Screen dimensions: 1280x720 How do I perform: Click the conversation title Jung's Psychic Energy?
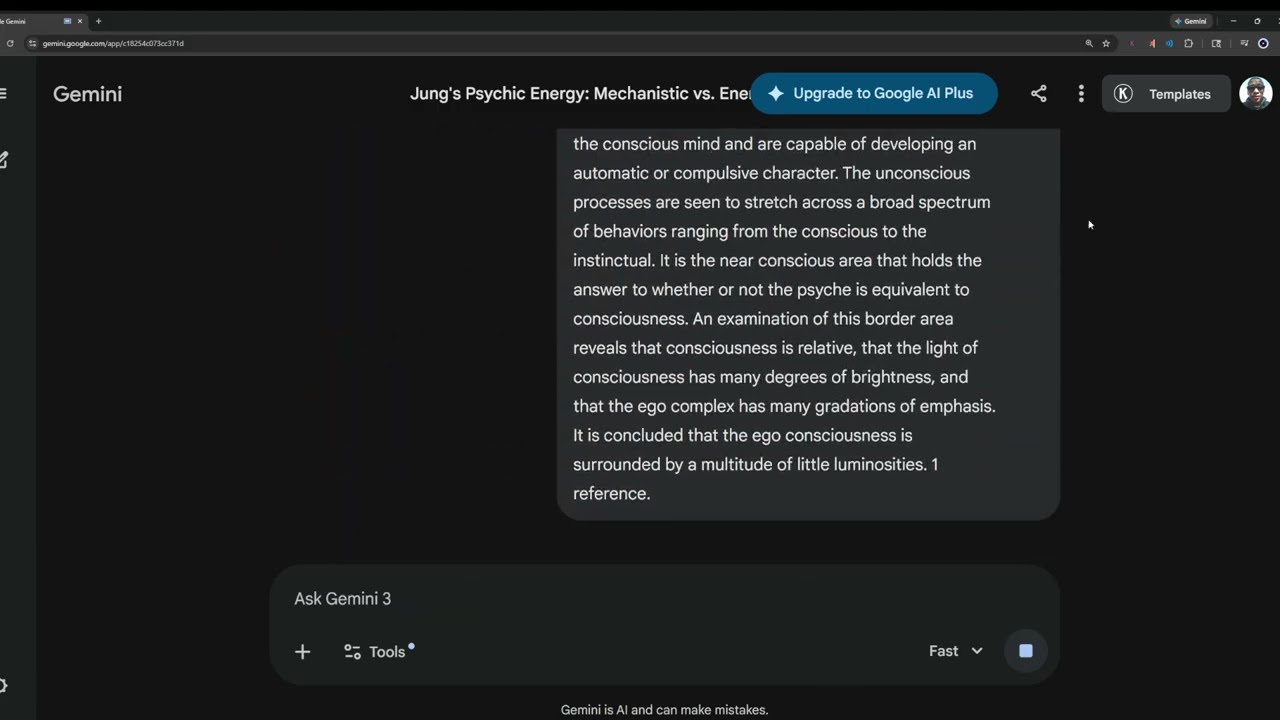(580, 94)
